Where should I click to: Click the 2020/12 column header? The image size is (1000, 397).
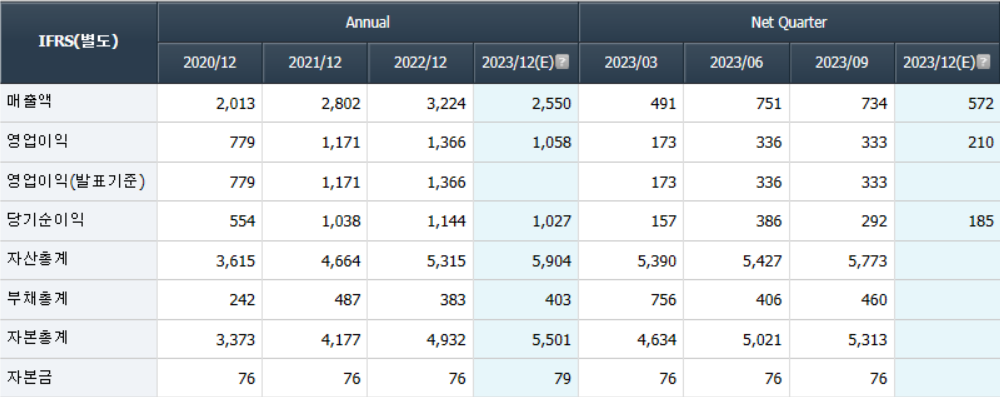[x=210, y=63]
